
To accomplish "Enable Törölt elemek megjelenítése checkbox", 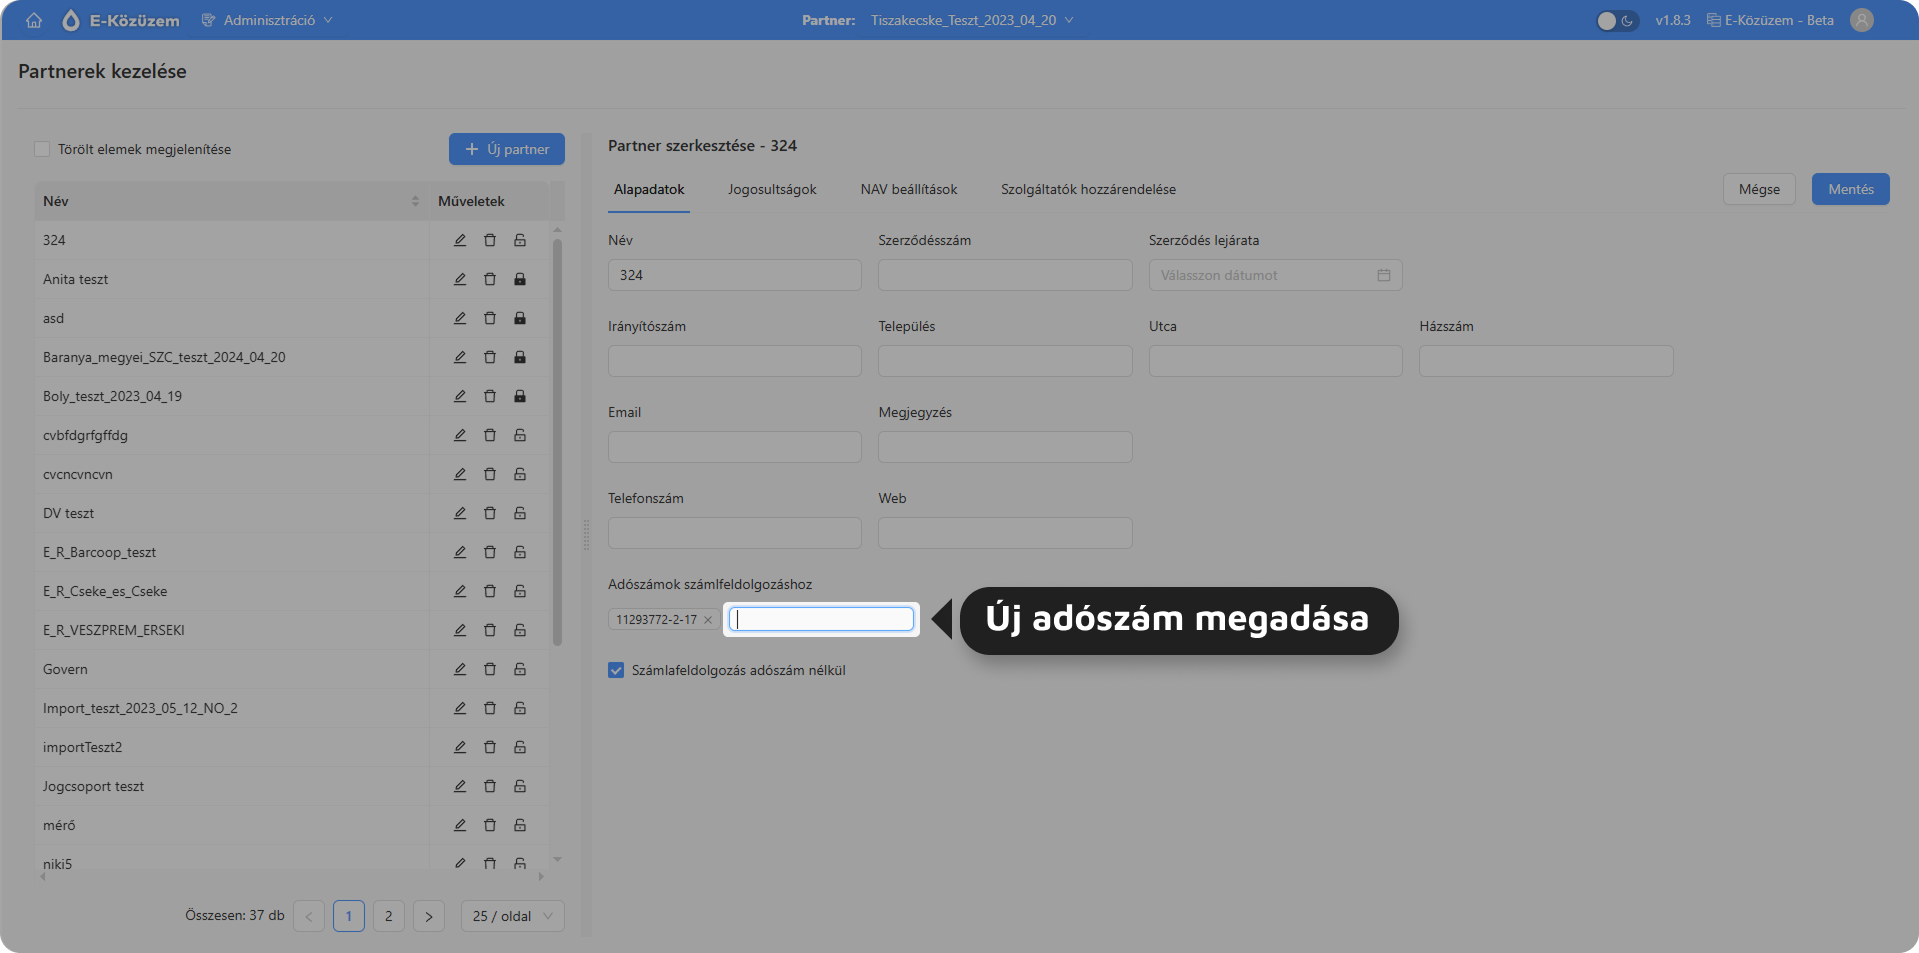I will [x=42, y=149].
